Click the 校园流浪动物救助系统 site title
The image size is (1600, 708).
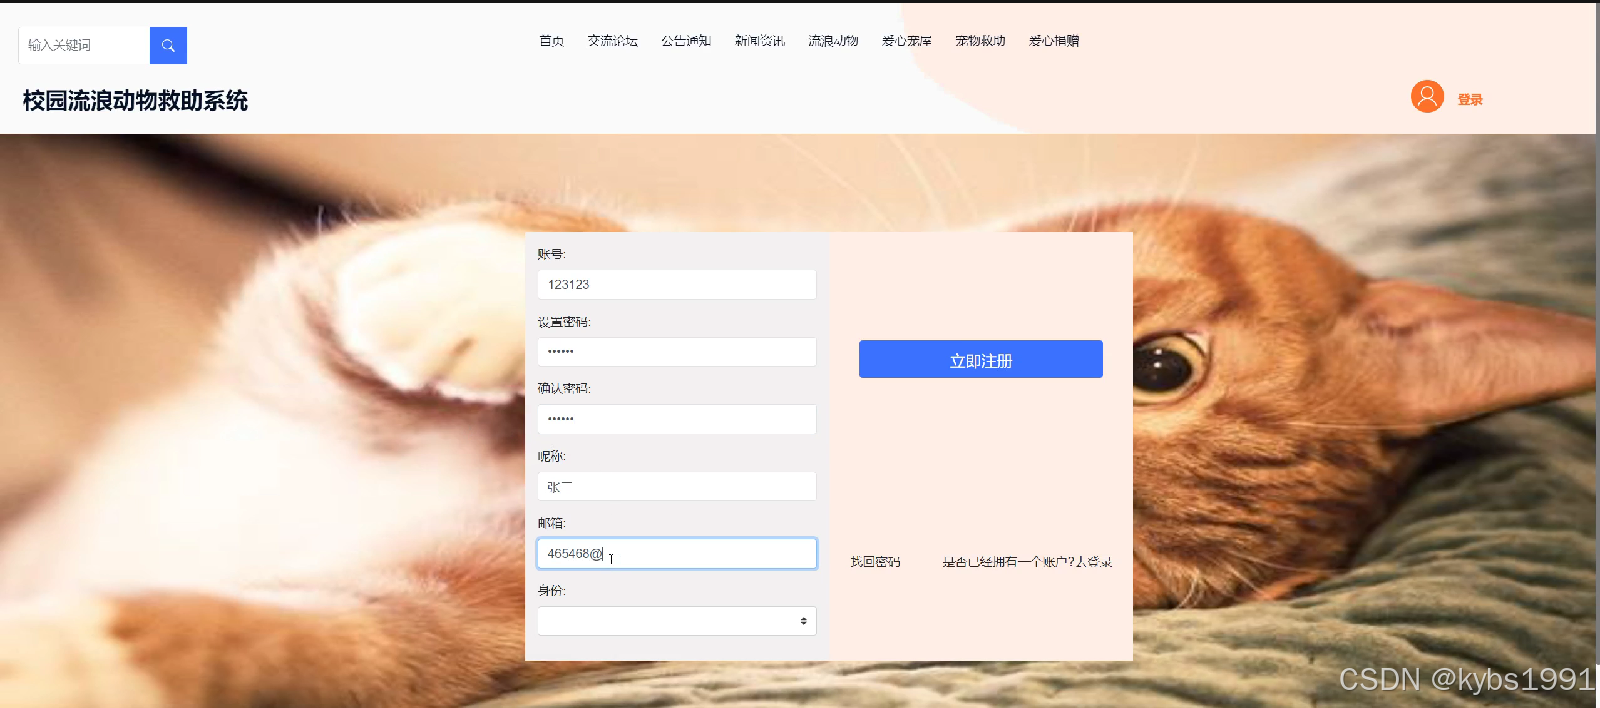pyautogui.click(x=135, y=101)
